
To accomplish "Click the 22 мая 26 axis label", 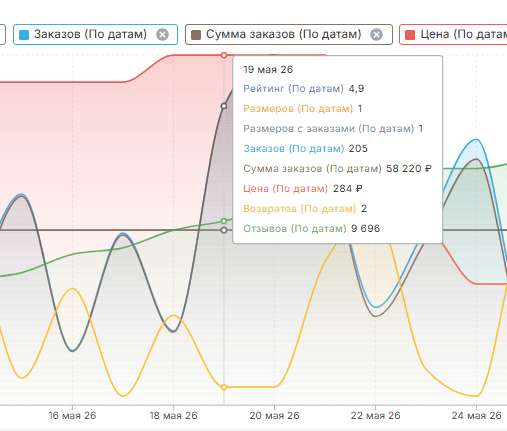I will coord(375,416).
